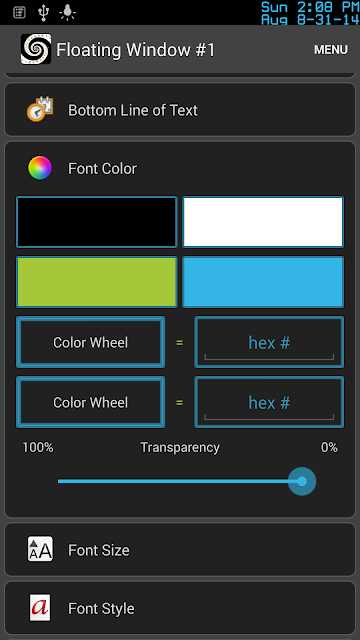Tap the list notification icon in status bar
360x640 pixels.
19,12
